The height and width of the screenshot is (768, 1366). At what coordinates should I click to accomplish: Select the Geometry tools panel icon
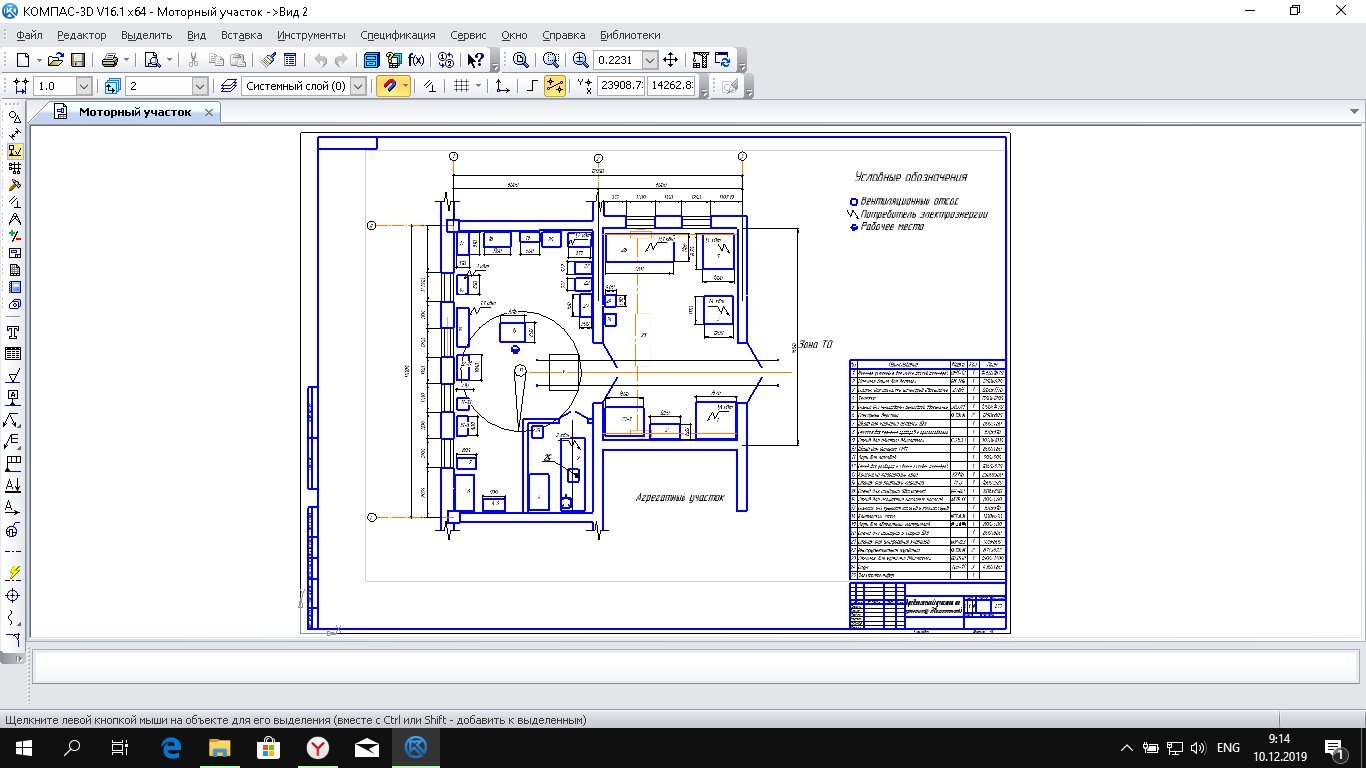pos(14,117)
